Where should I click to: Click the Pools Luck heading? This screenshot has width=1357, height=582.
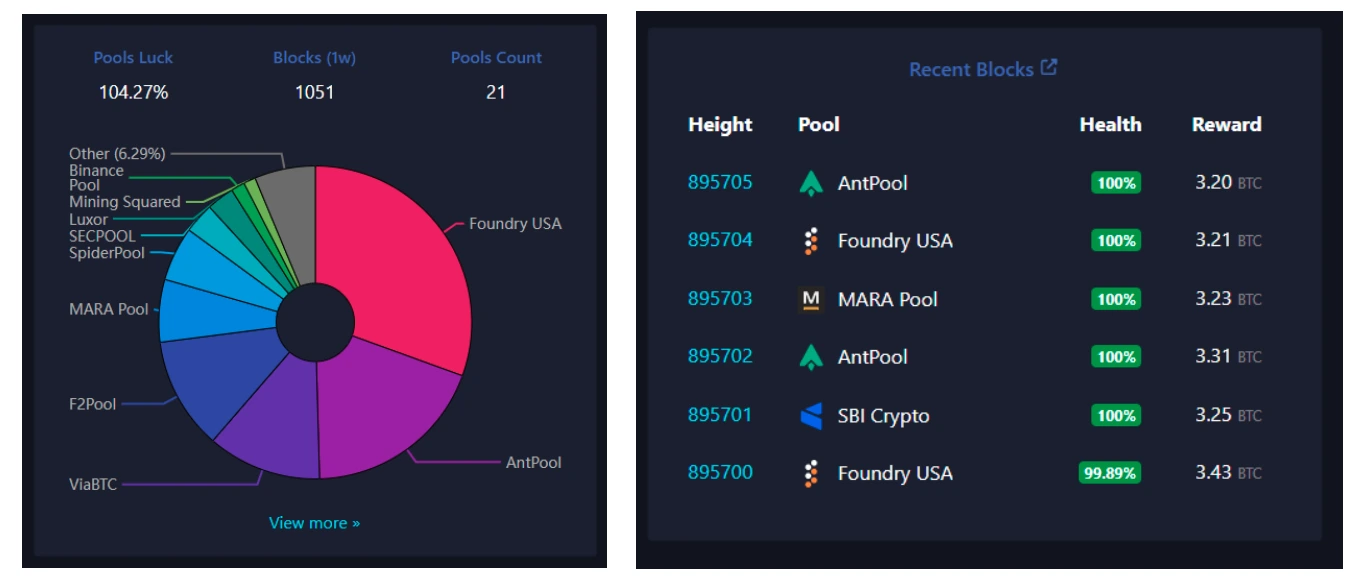pos(133,58)
